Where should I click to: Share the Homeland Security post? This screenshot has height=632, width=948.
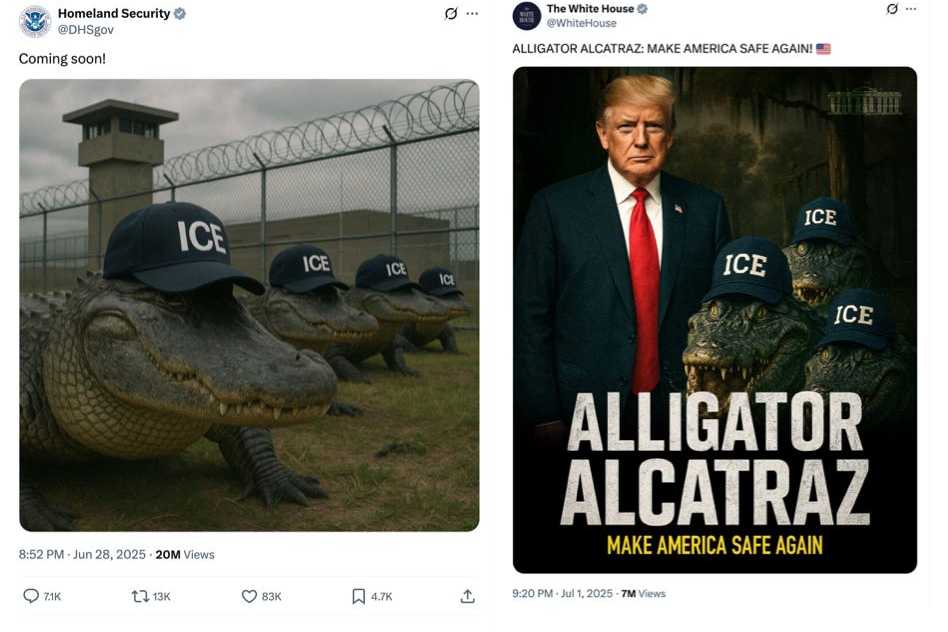tap(467, 596)
